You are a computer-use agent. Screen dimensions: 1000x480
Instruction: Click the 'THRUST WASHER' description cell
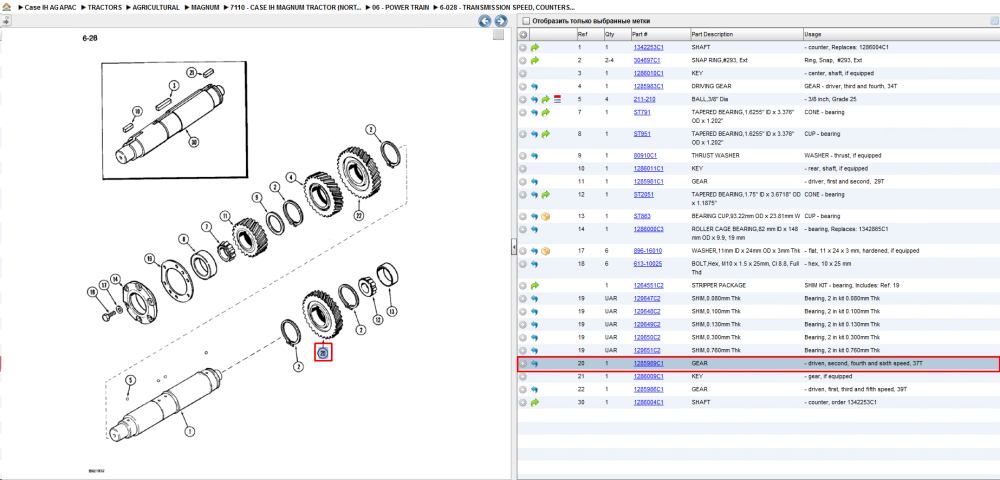coord(714,156)
